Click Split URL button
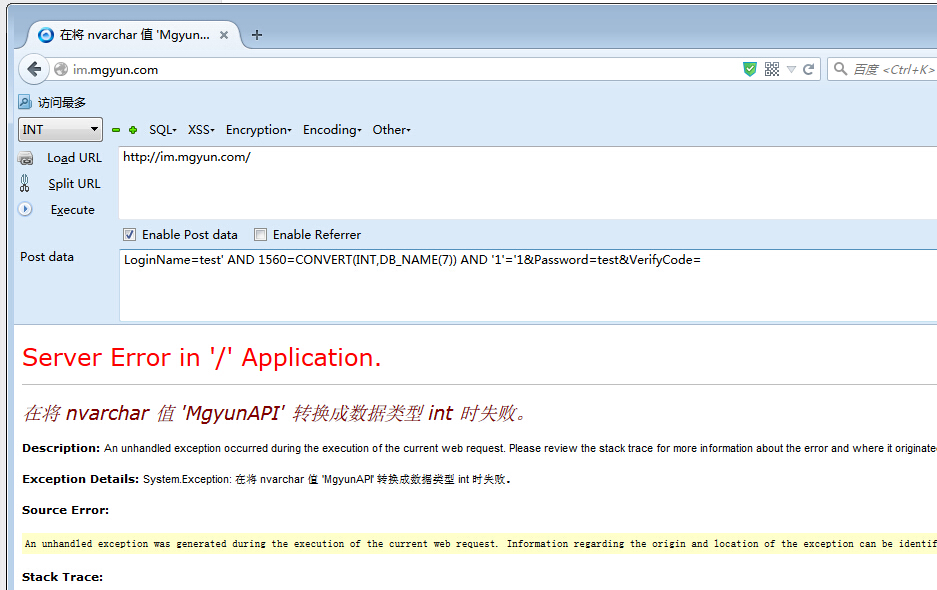The height and width of the screenshot is (590, 937). click(74, 184)
